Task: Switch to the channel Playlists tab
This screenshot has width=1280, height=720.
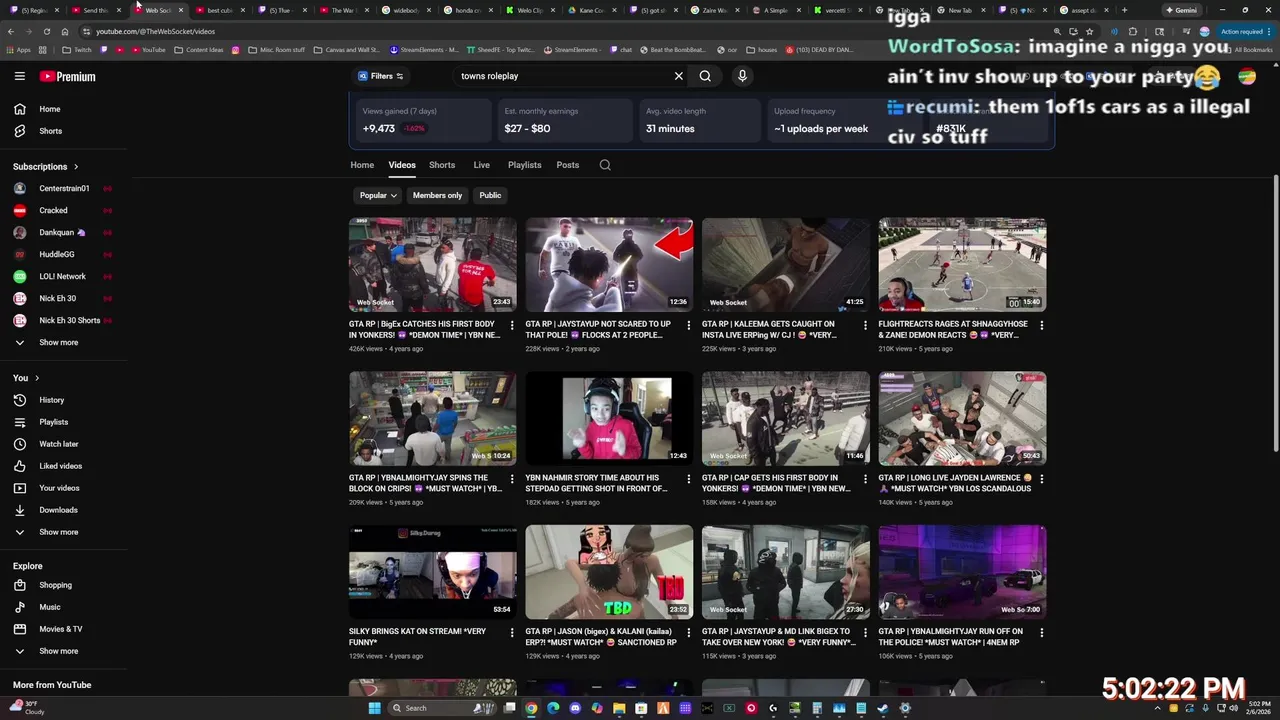Action: coord(524,165)
